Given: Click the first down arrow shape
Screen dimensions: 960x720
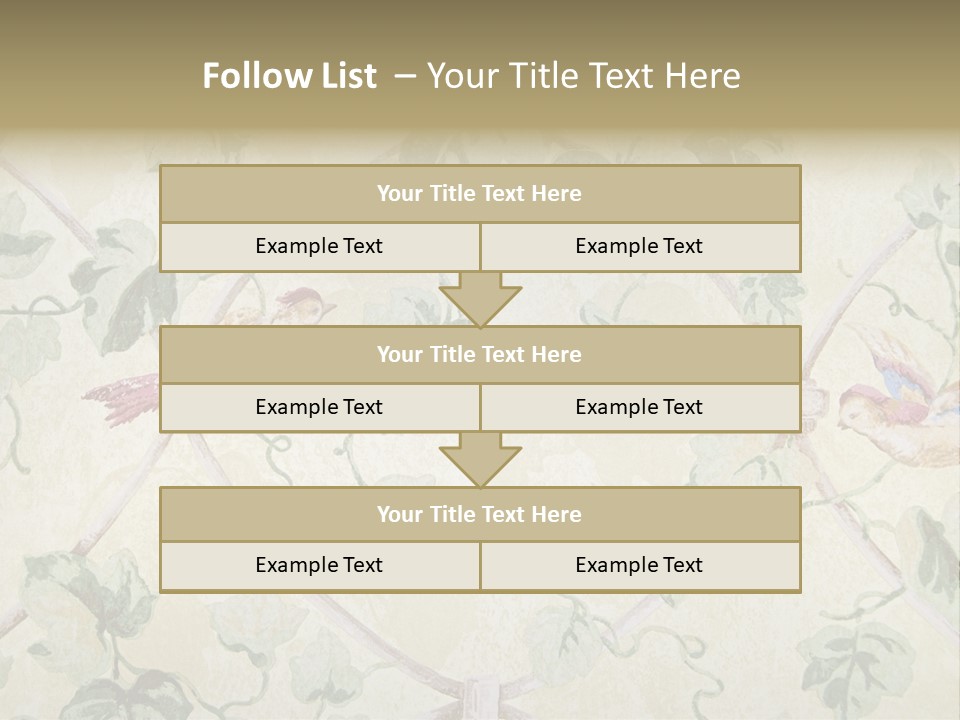Looking at the screenshot, I should (x=481, y=299).
